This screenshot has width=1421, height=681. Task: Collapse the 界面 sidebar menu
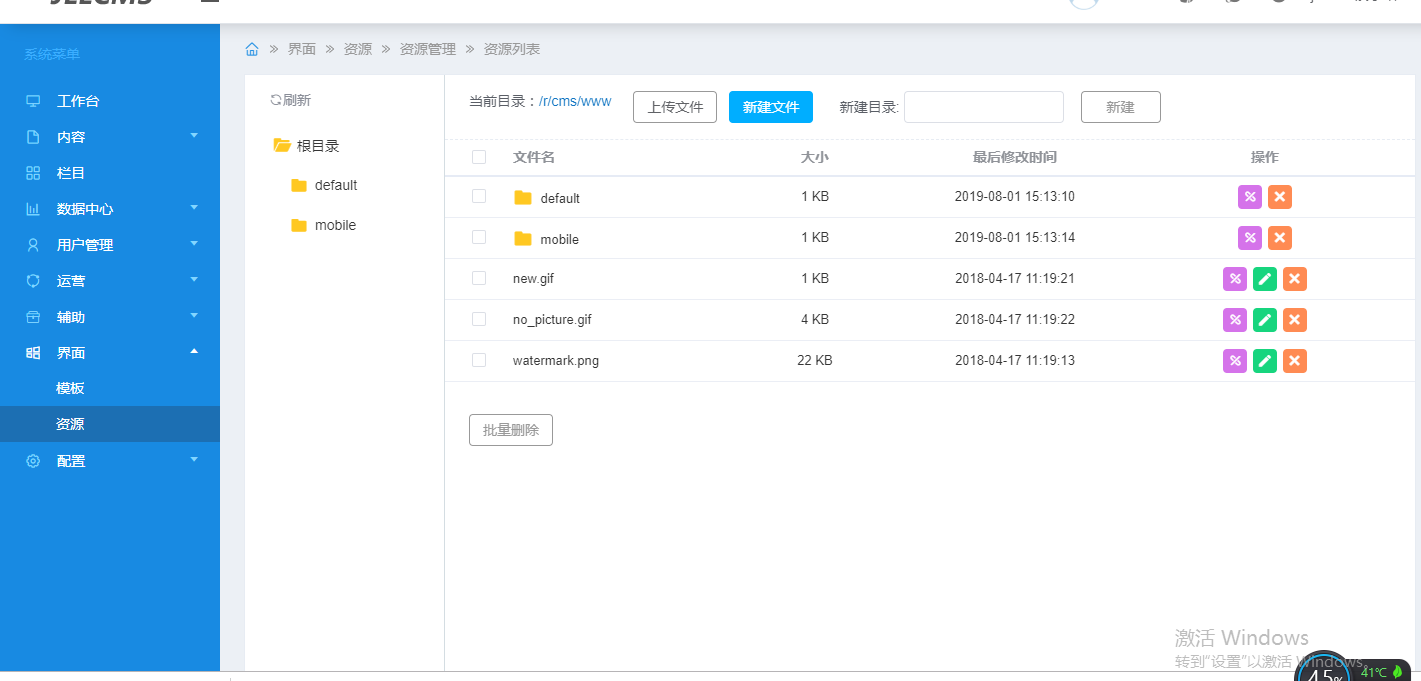110,353
